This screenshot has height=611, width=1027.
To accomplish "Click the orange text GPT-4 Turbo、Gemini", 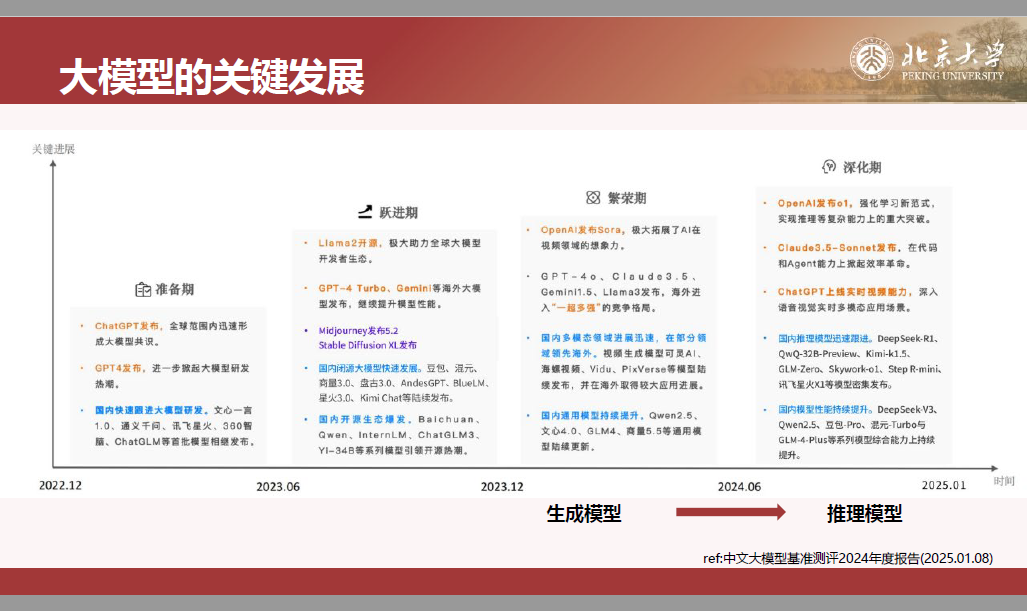I will point(375,288).
